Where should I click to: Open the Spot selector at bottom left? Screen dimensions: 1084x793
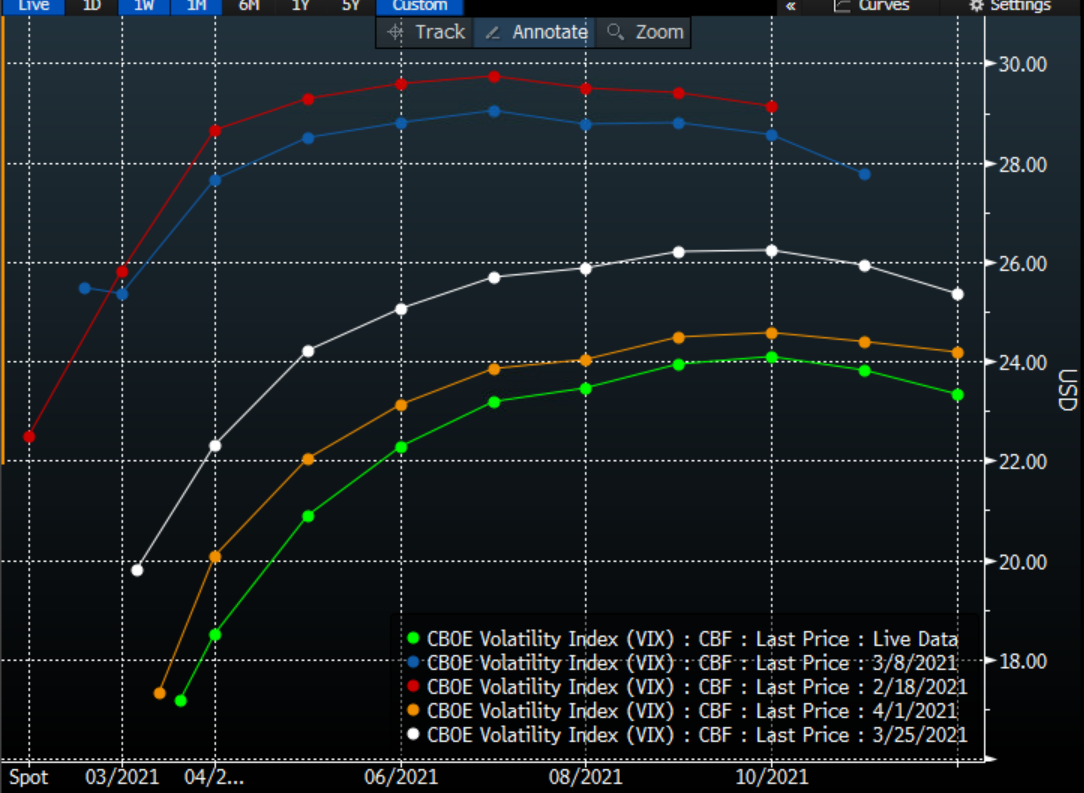point(30,777)
